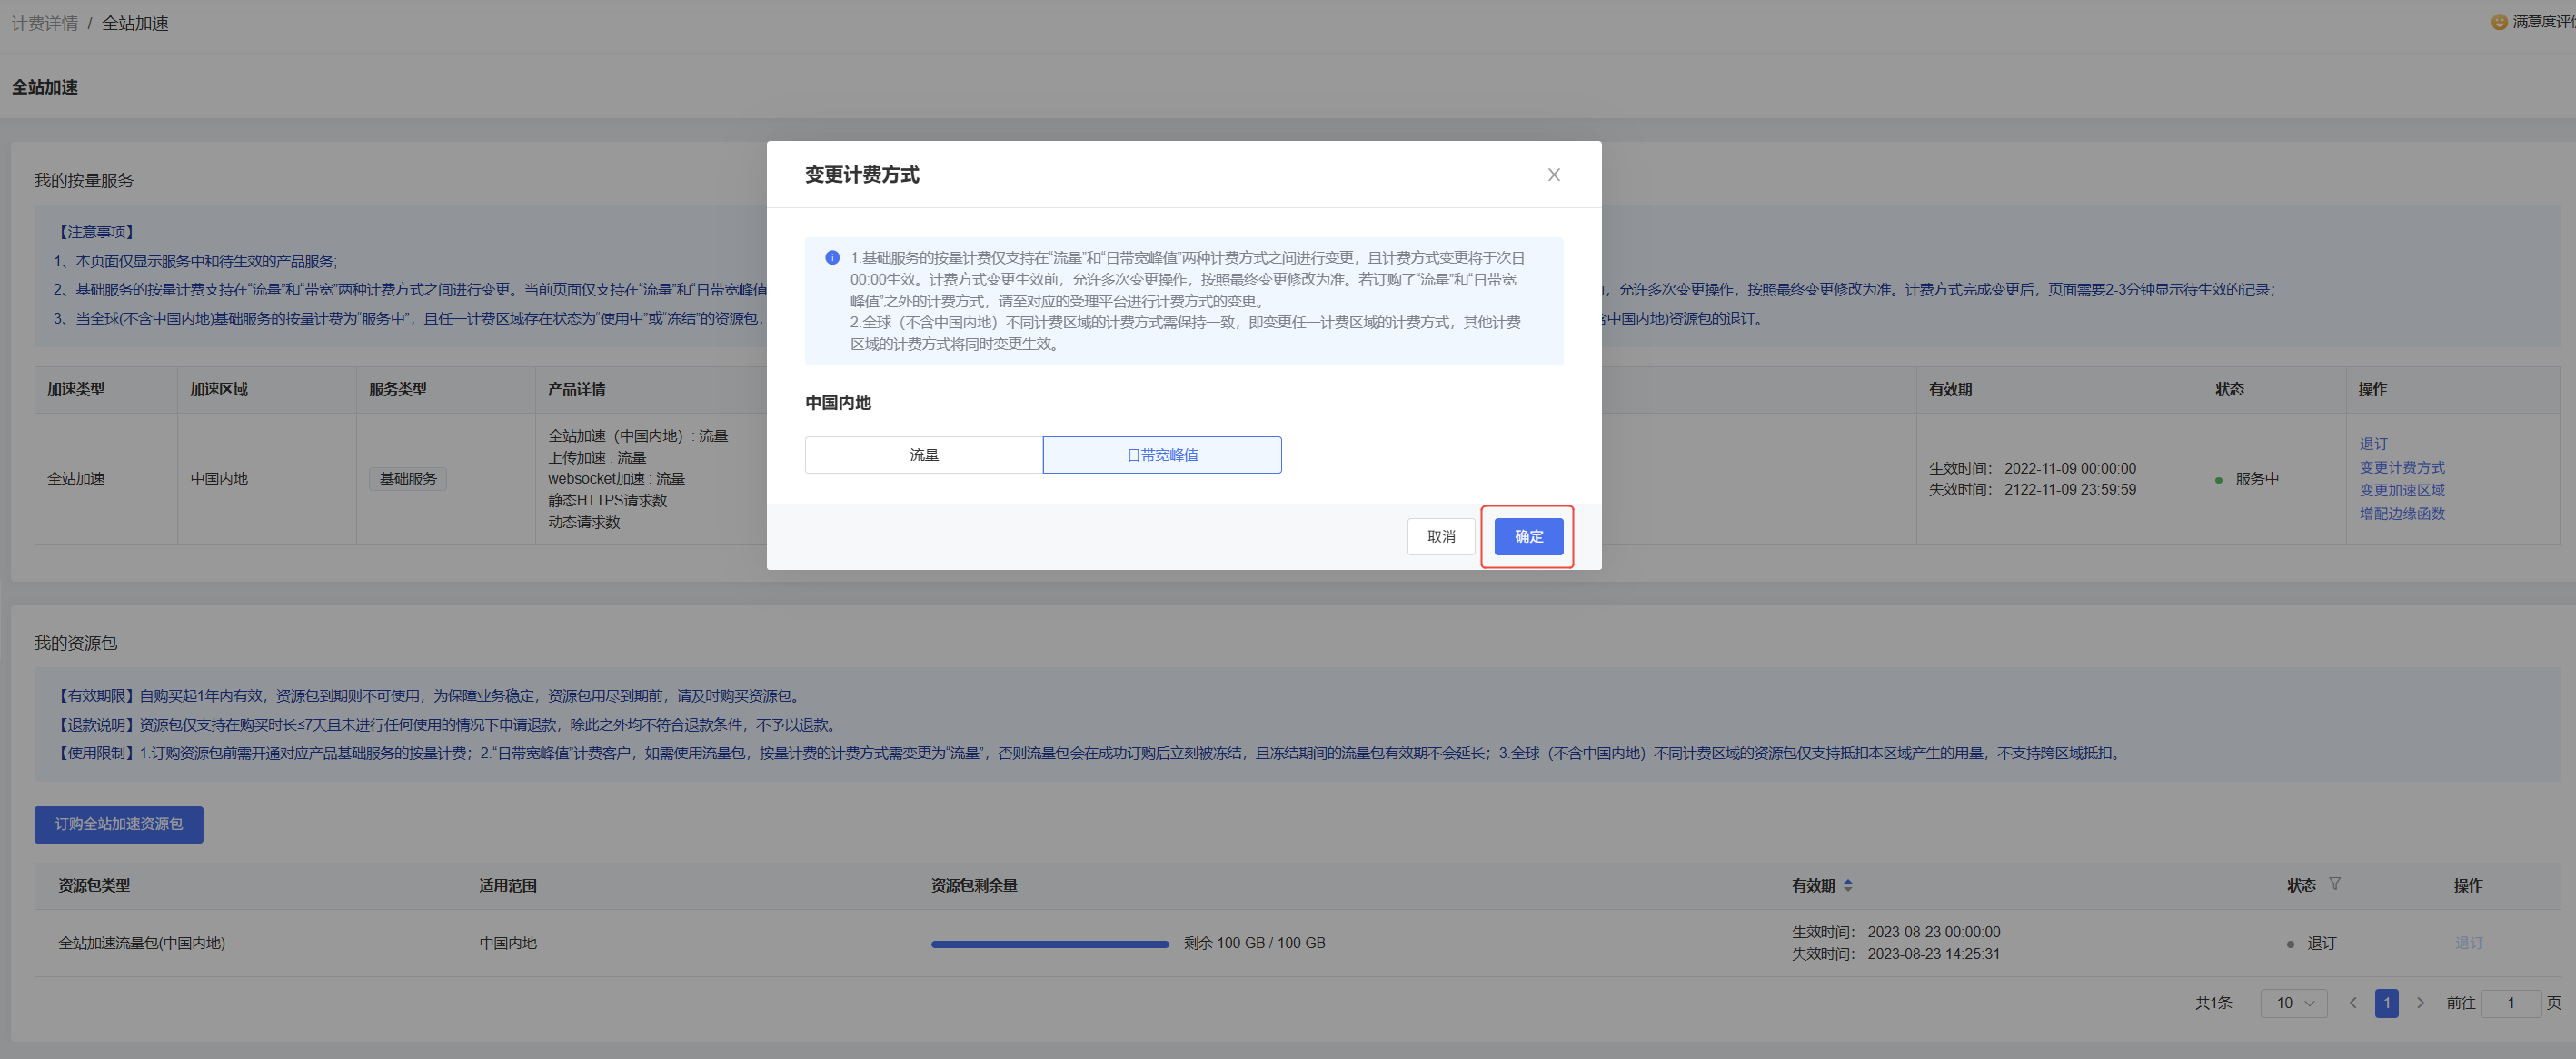Select page number 1 in pagination
Viewport: 2576px width, 1059px height.
pyautogui.click(x=2387, y=1002)
